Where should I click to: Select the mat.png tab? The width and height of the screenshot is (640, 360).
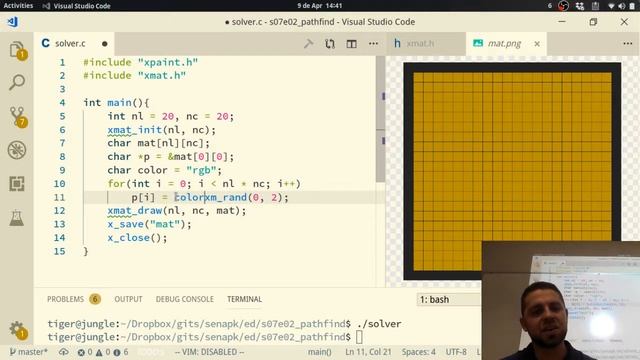[506, 43]
